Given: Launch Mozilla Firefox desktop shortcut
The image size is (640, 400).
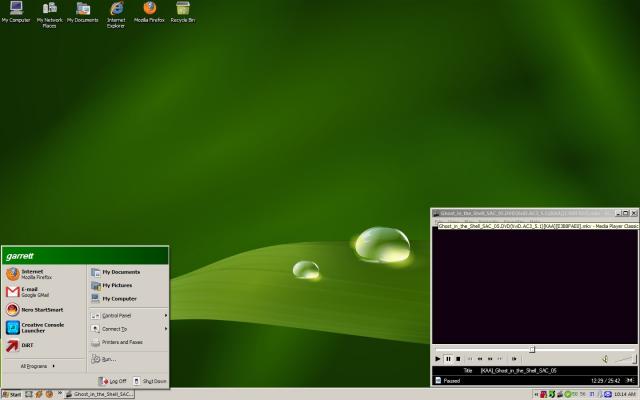Looking at the screenshot, I should coord(149,11).
